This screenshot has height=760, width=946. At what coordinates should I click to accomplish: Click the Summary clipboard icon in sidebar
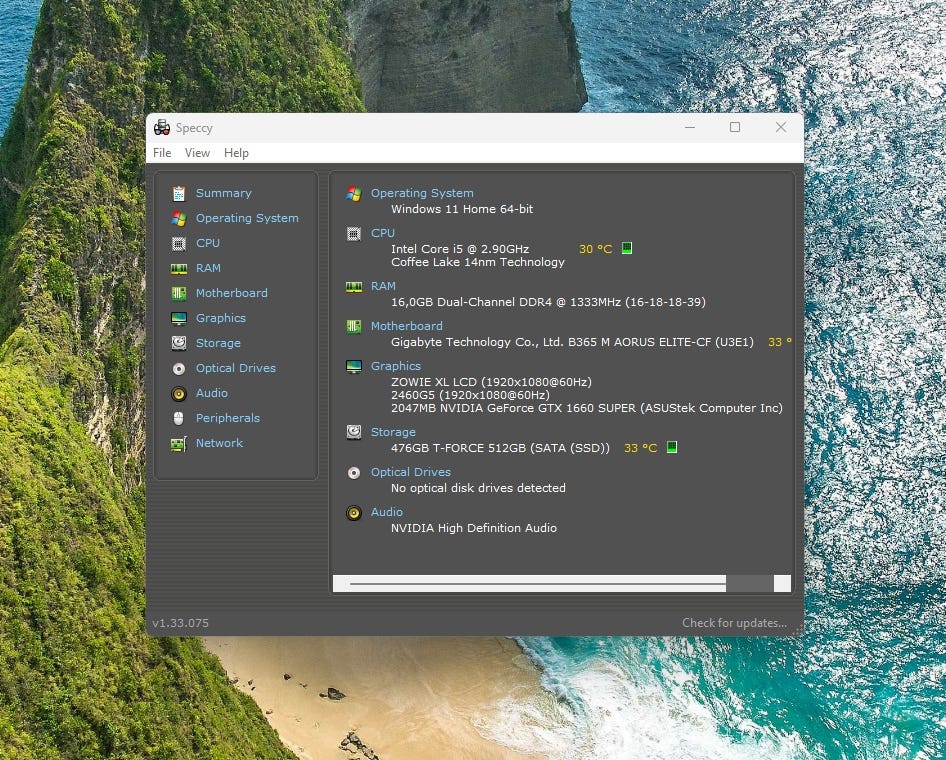(179, 193)
